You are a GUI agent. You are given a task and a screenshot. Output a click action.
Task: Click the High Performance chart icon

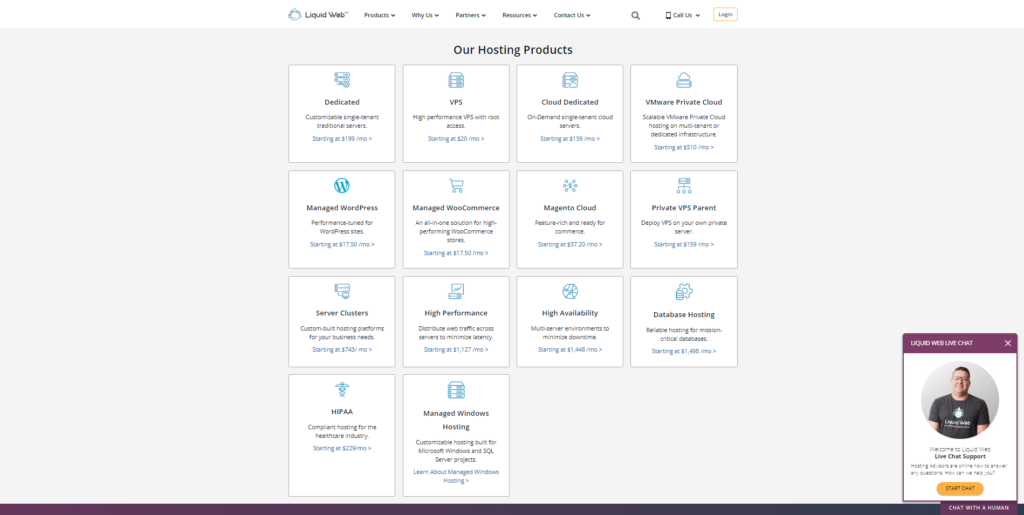(x=456, y=291)
